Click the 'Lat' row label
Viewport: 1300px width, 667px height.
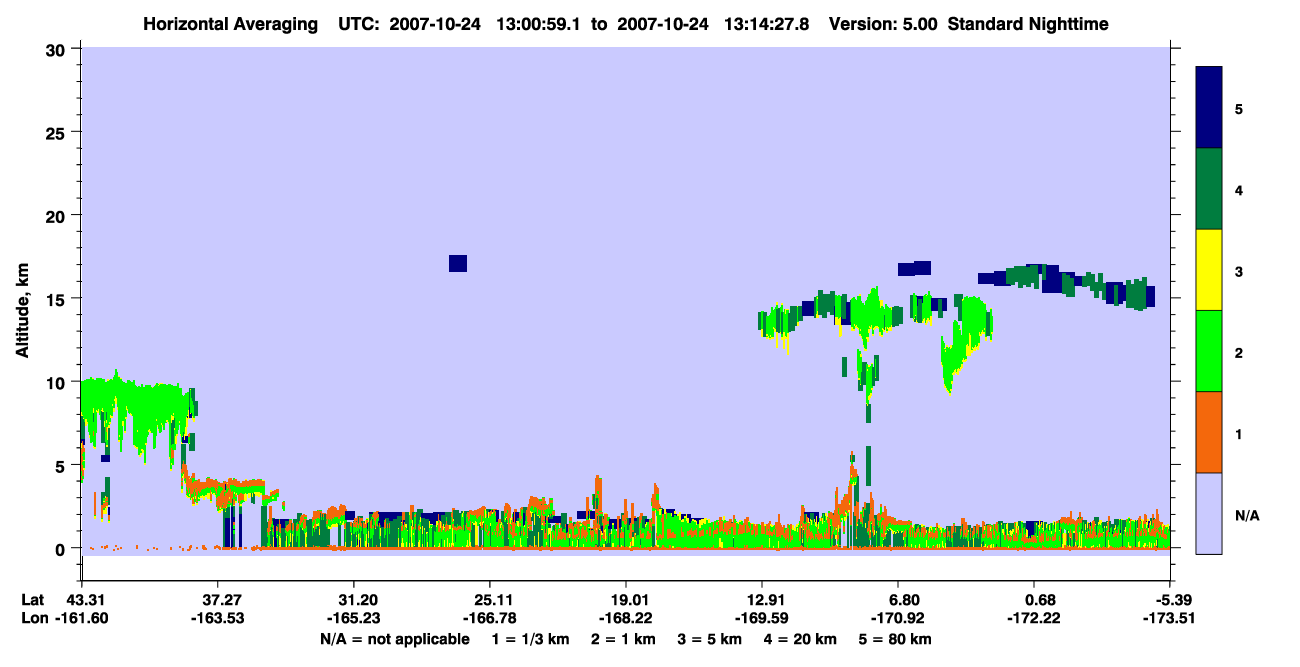[x=33, y=600]
